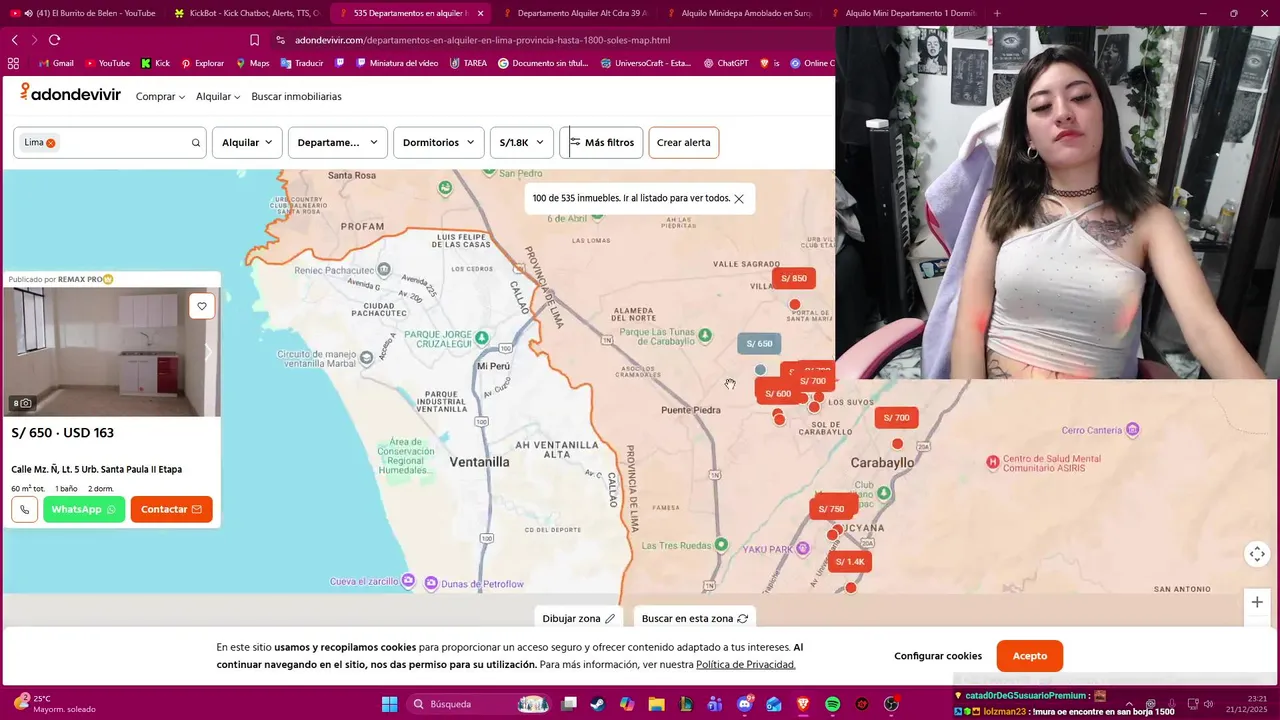Click the adondevivir logo
This screenshot has width=1280, height=720.
(70, 93)
